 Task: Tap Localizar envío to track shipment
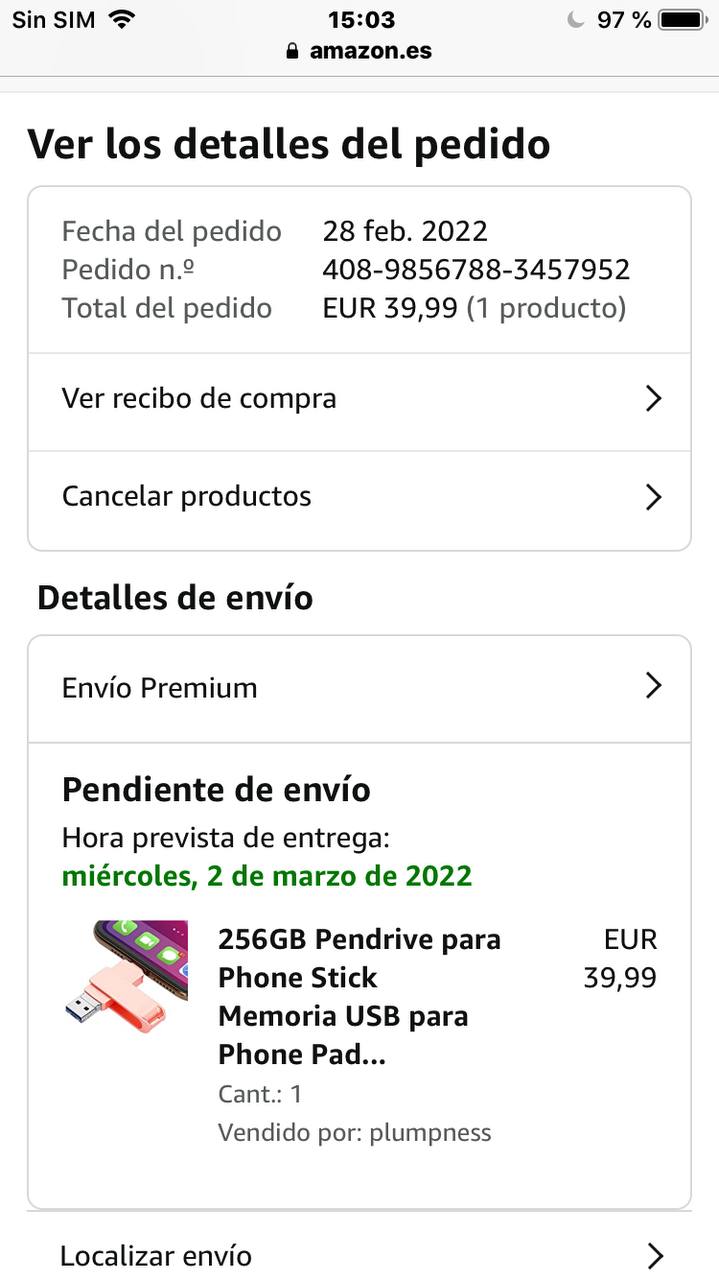coord(156,1256)
